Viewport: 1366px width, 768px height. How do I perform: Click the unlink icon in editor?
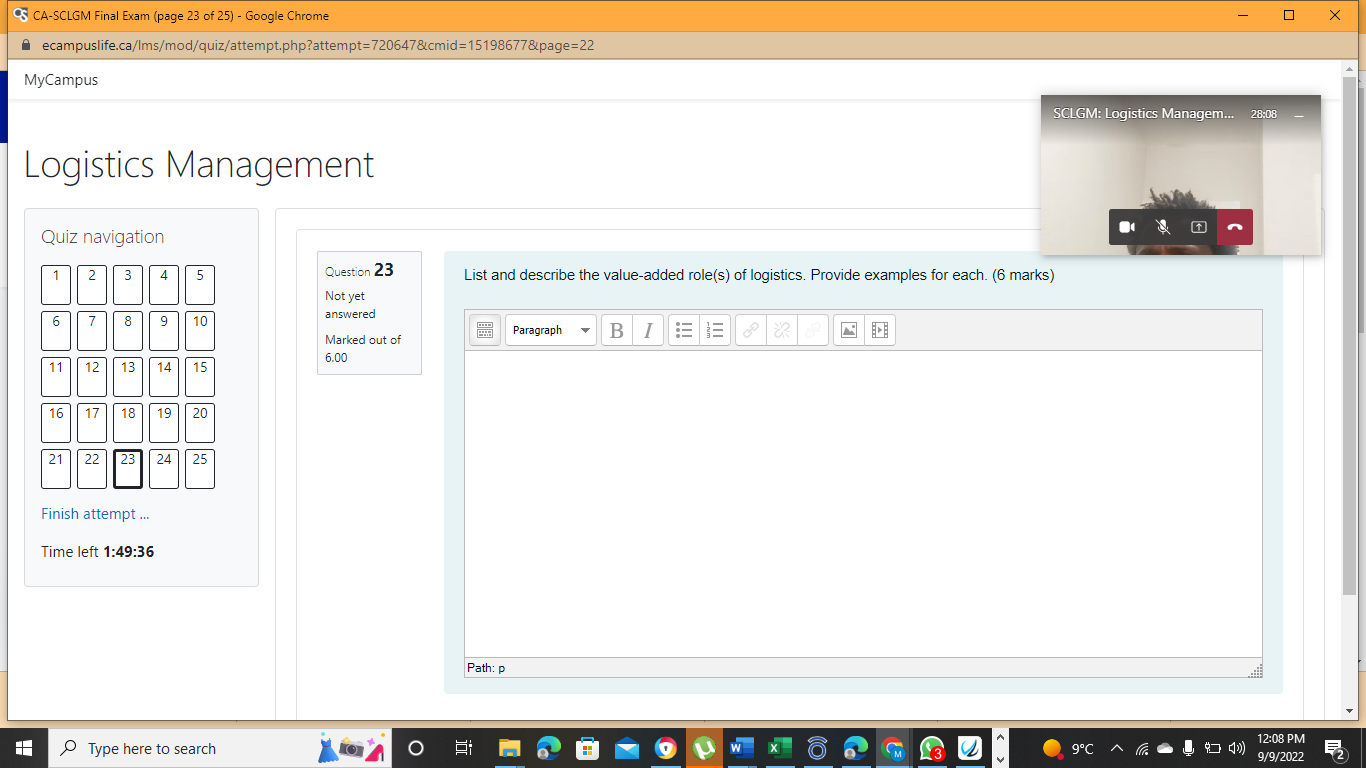[782, 330]
